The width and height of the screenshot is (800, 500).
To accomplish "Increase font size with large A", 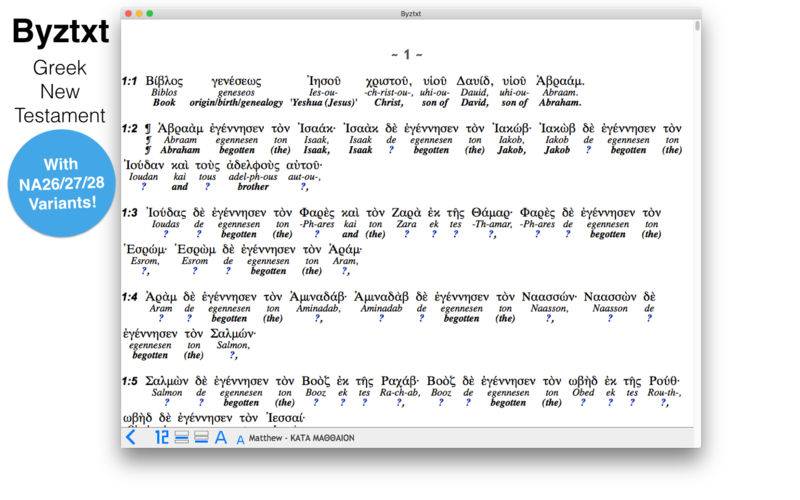I will tap(220, 437).
